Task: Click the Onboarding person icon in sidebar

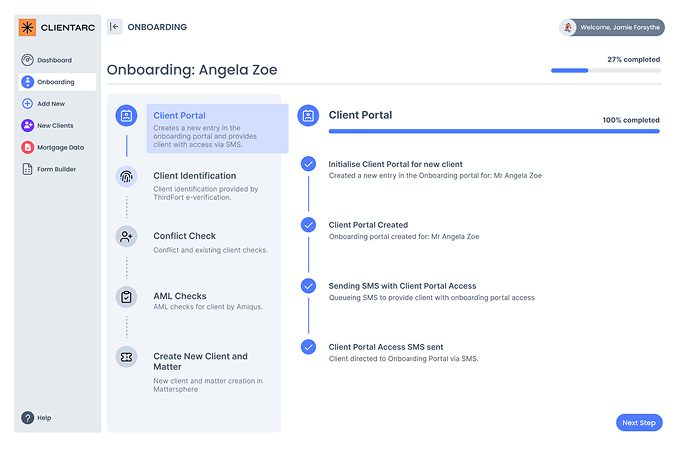Action: point(27,82)
